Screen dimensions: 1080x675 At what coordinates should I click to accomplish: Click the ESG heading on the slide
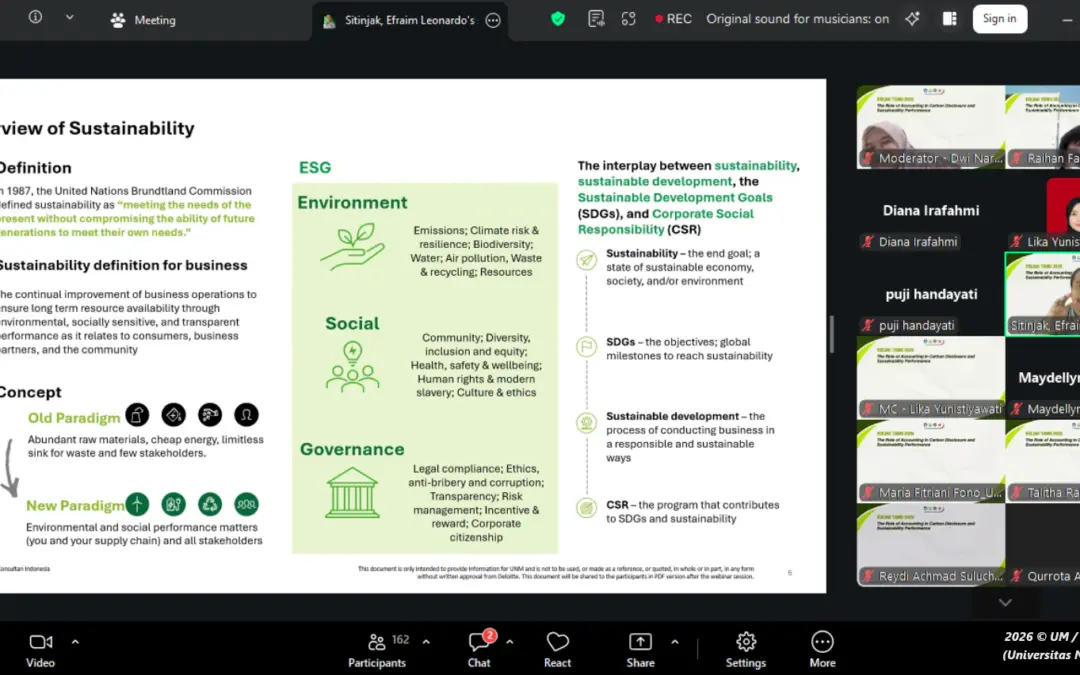tap(315, 167)
